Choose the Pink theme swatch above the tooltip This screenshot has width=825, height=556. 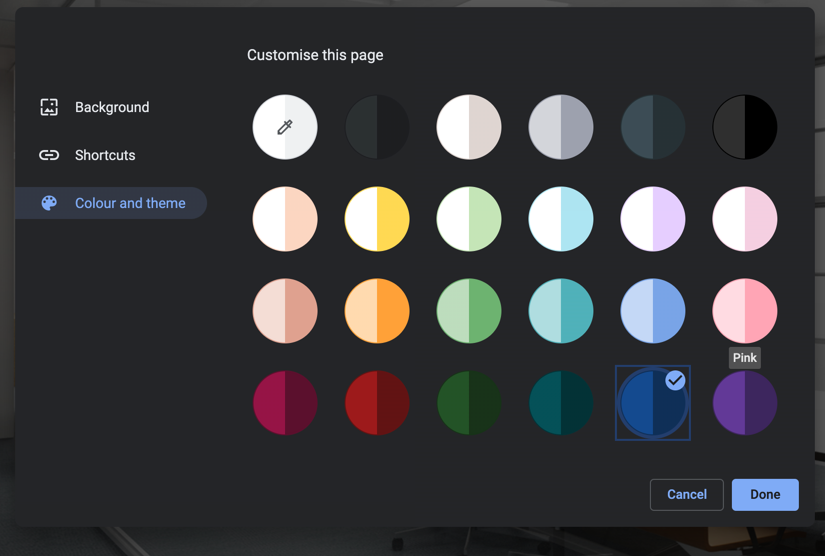[x=745, y=311]
